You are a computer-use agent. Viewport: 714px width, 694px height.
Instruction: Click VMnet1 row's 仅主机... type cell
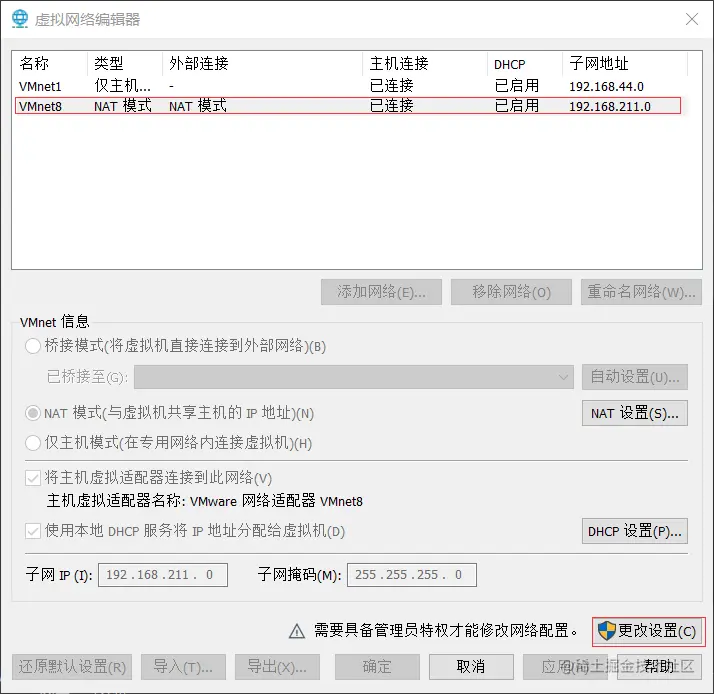tap(122, 86)
